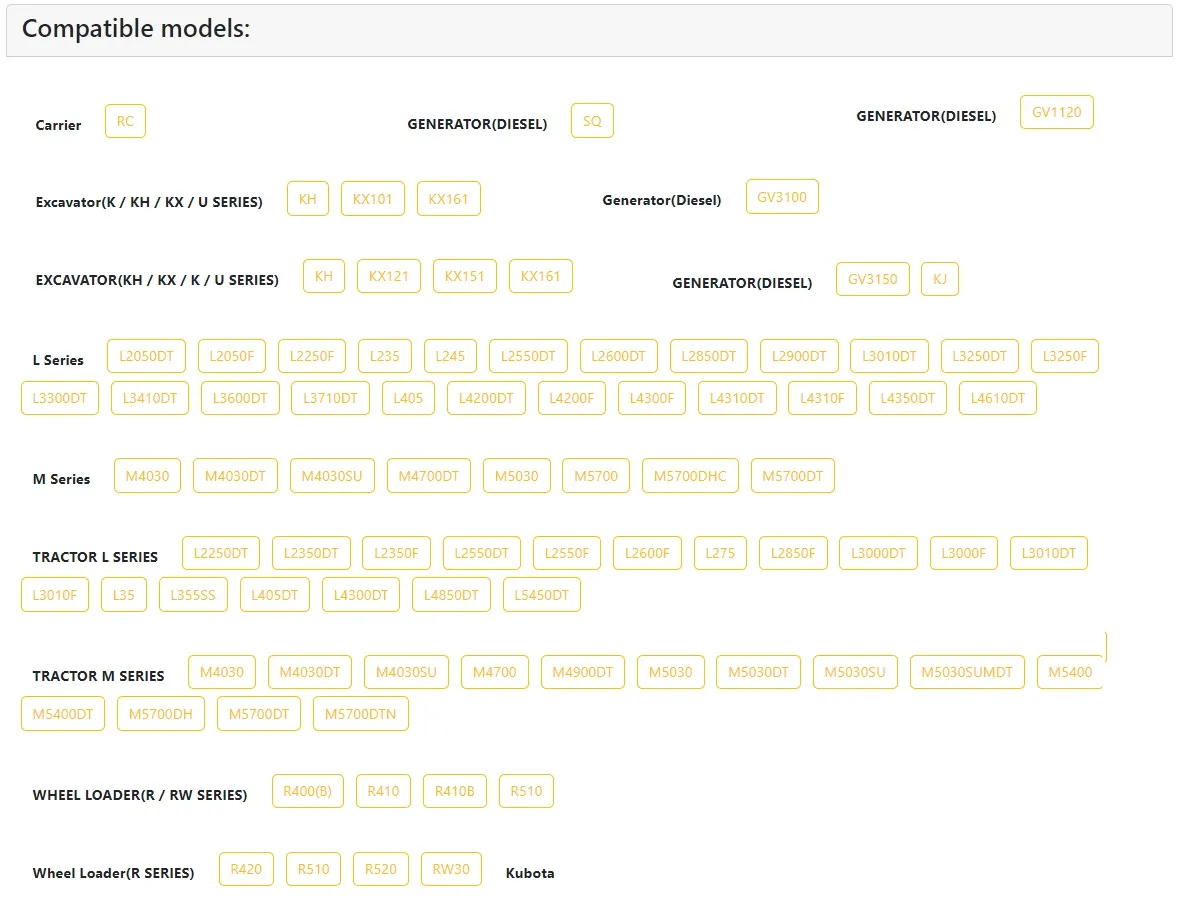The height and width of the screenshot is (897, 1182).
Task: Click the KJ generator tag
Action: [939, 280]
